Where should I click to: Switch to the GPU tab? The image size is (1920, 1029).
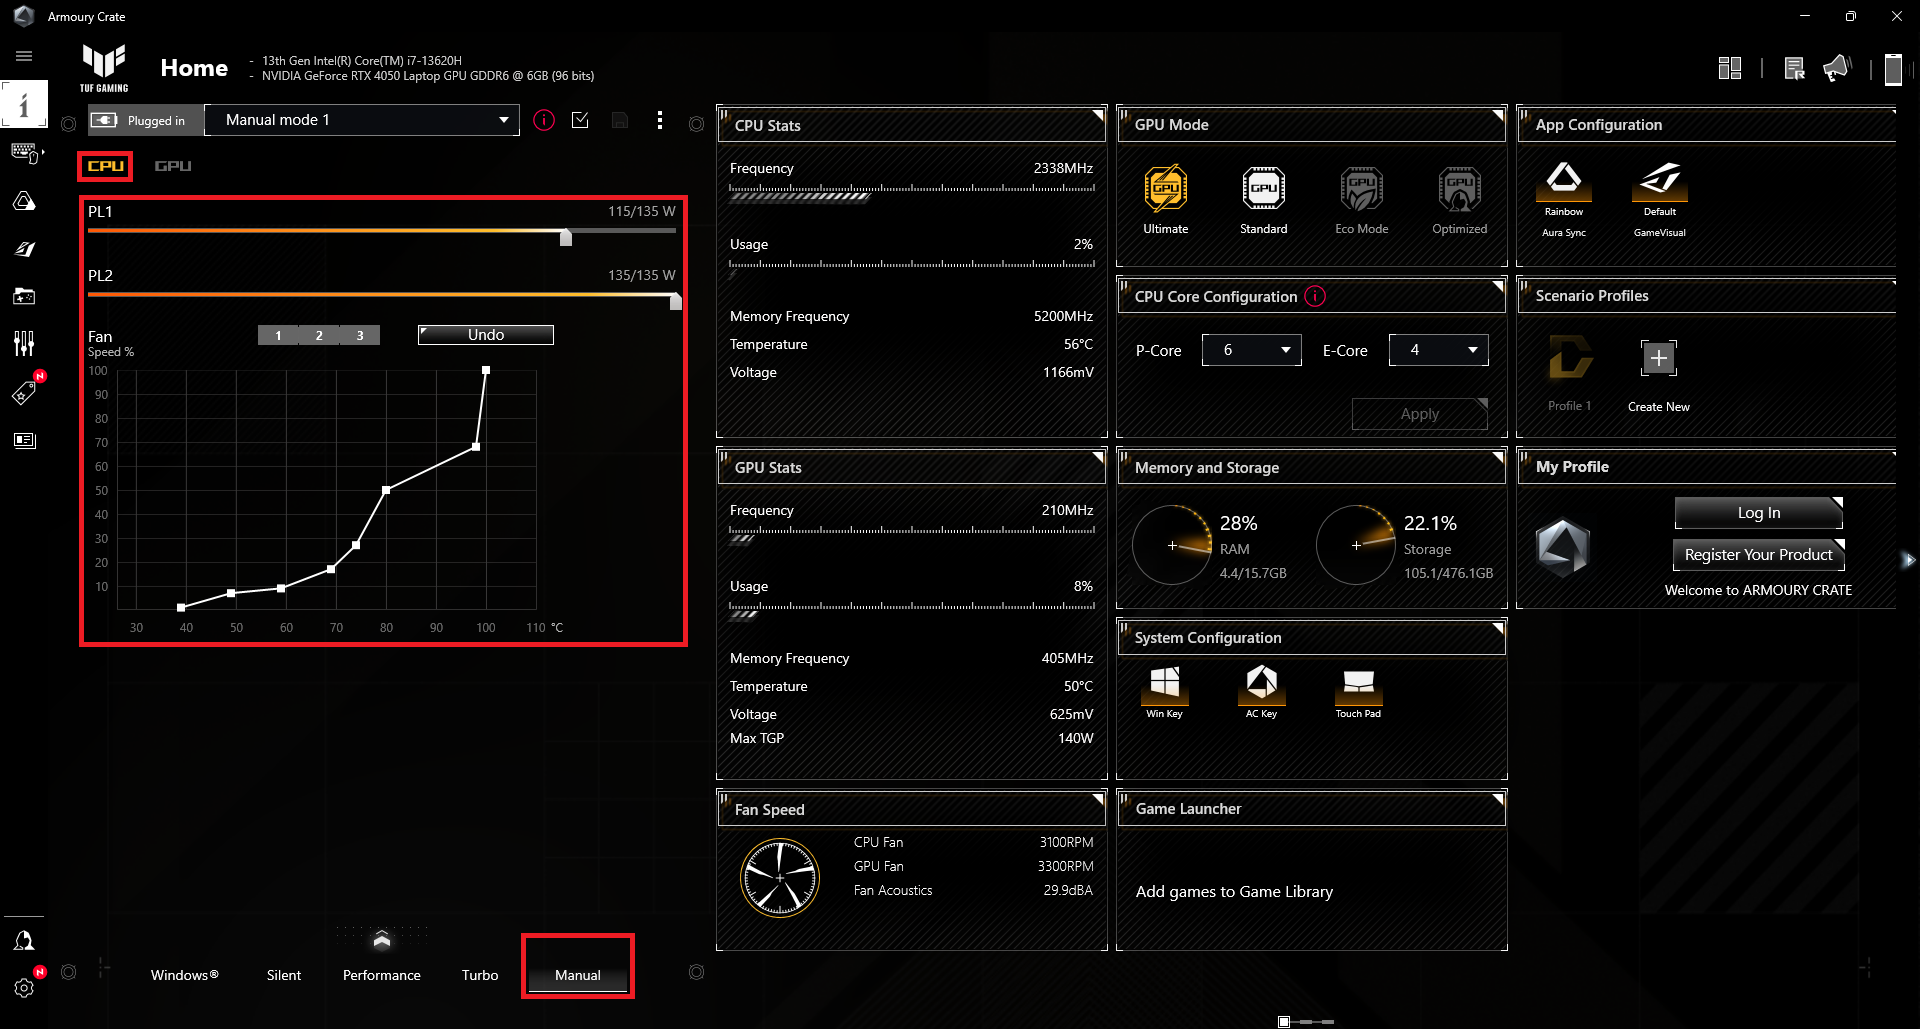173,166
